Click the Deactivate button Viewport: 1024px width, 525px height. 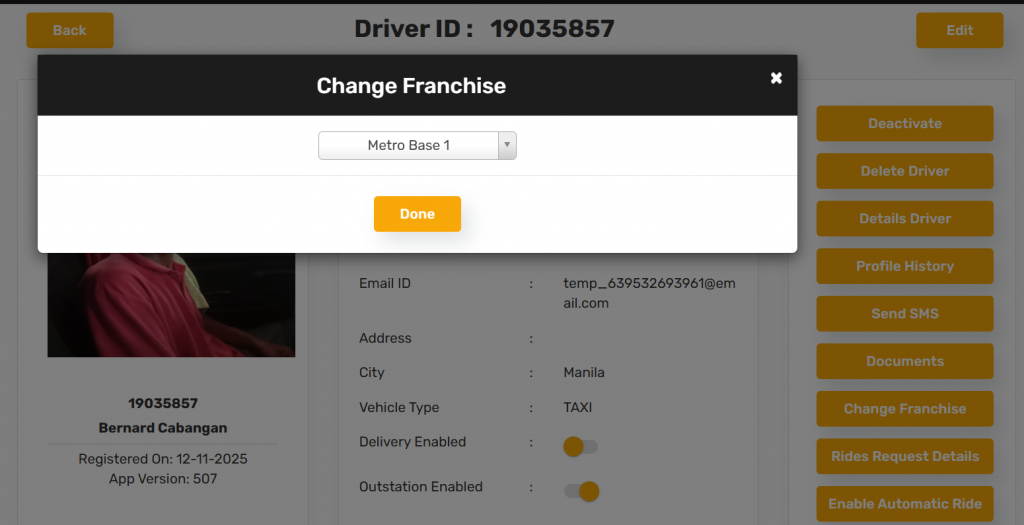(x=904, y=124)
